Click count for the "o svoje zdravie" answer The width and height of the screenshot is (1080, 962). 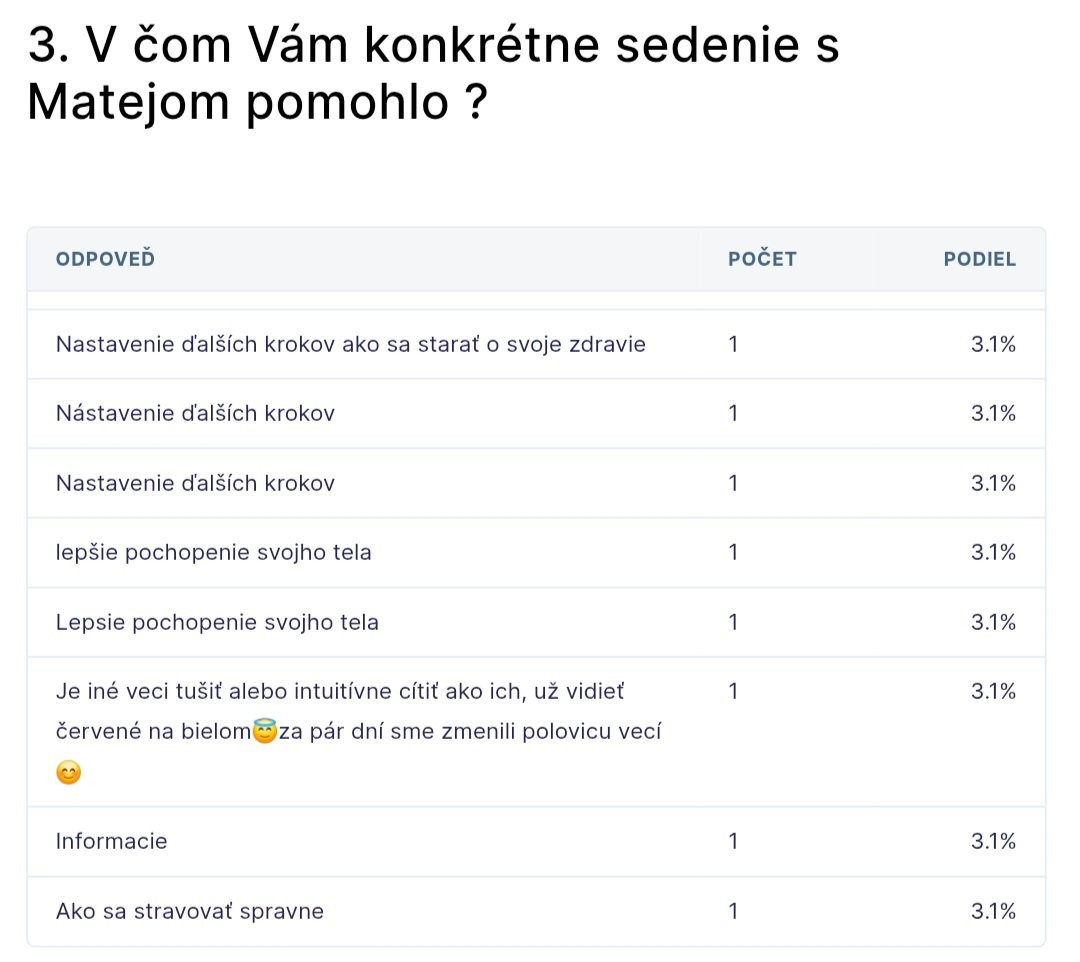pos(733,344)
